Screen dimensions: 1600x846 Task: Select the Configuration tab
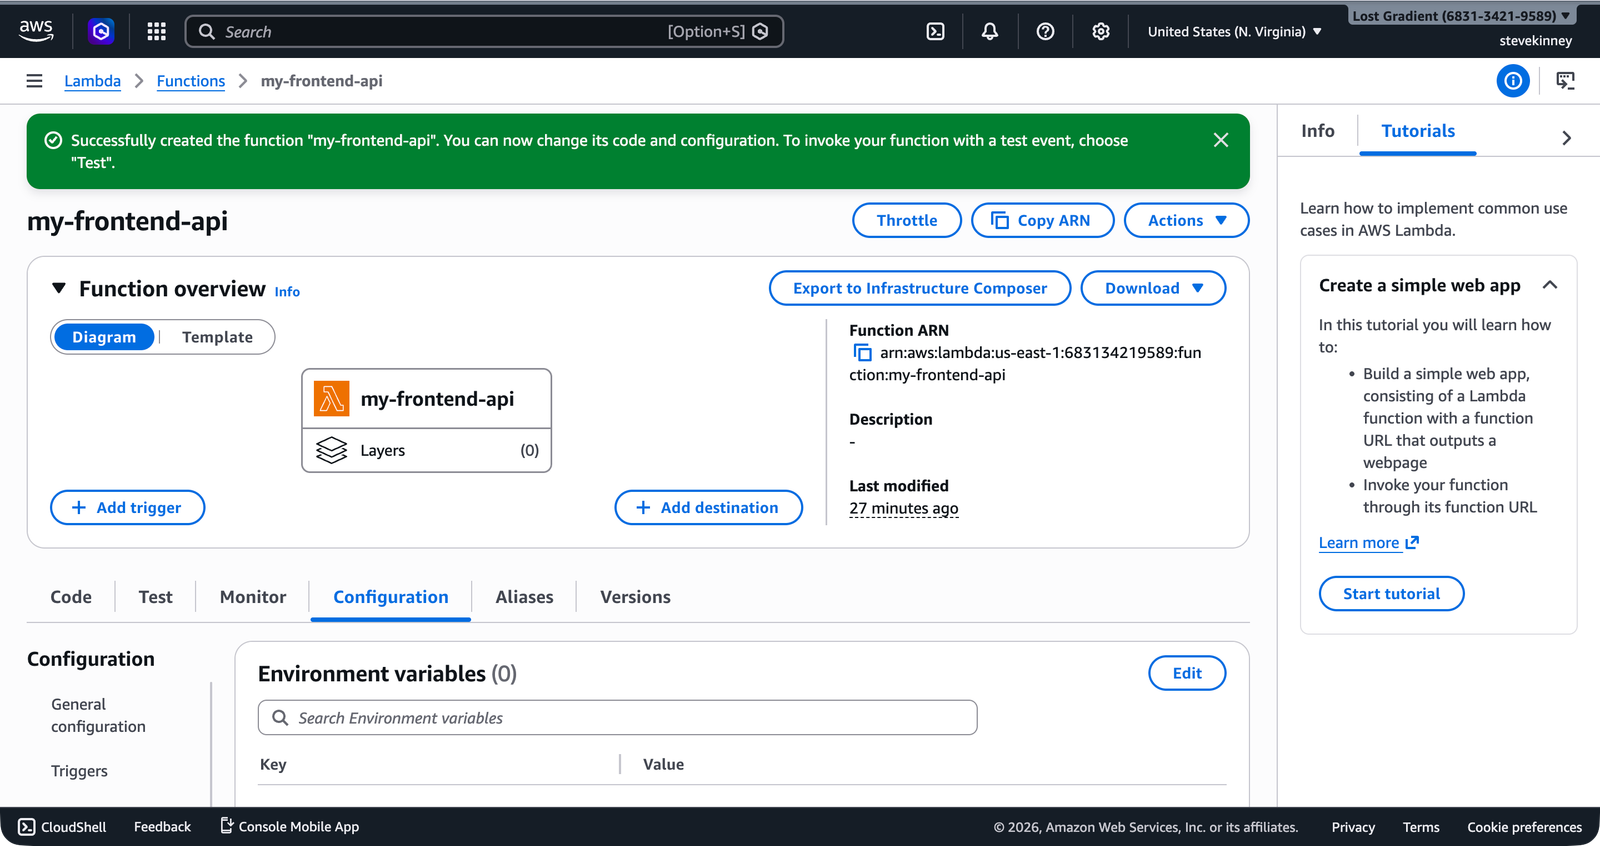[391, 597]
